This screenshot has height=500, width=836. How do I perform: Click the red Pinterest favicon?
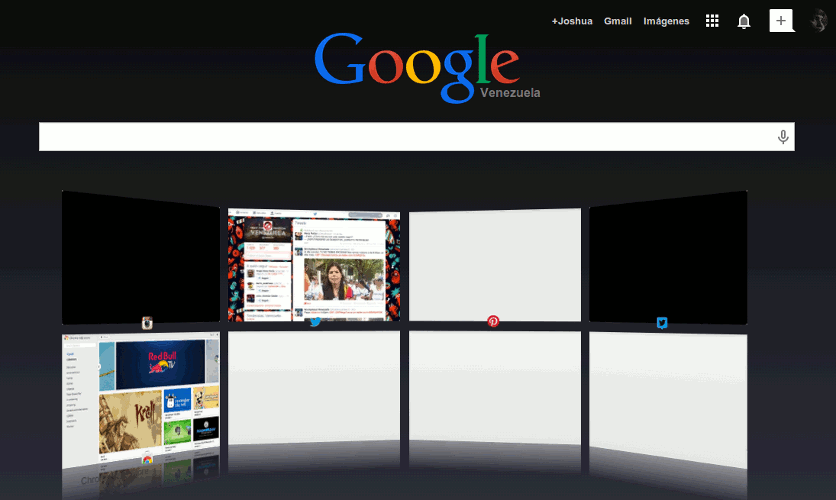point(493,321)
